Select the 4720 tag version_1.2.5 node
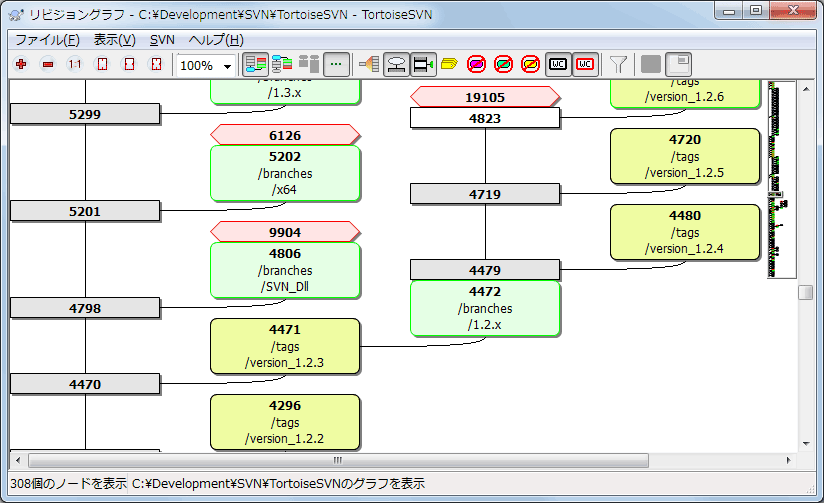The width and height of the screenshot is (824, 503). (685, 156)
